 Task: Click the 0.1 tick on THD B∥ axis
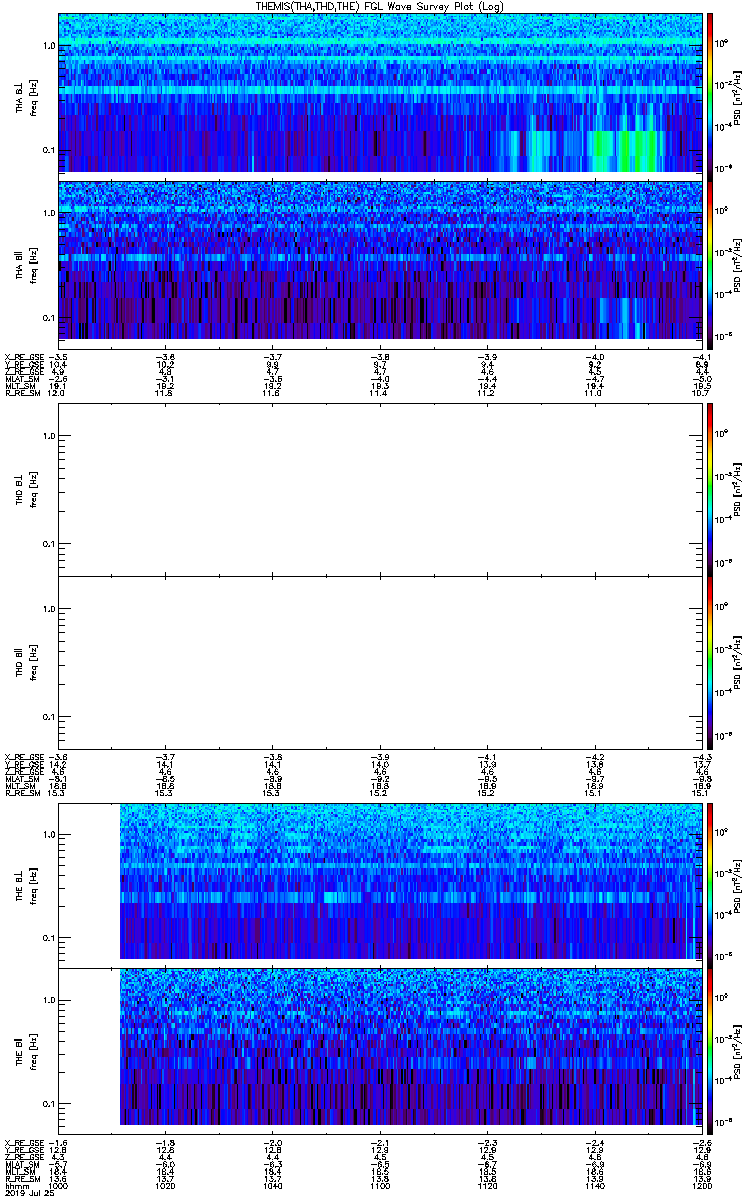(x=48, y=717)
